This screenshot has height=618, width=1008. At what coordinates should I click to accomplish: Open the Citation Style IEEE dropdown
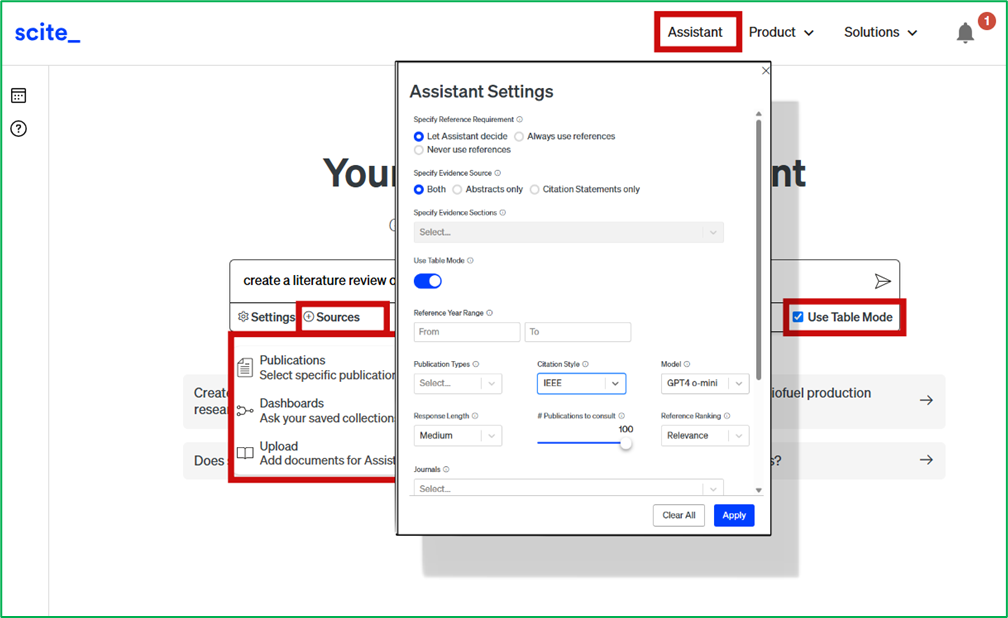(581, 383)
